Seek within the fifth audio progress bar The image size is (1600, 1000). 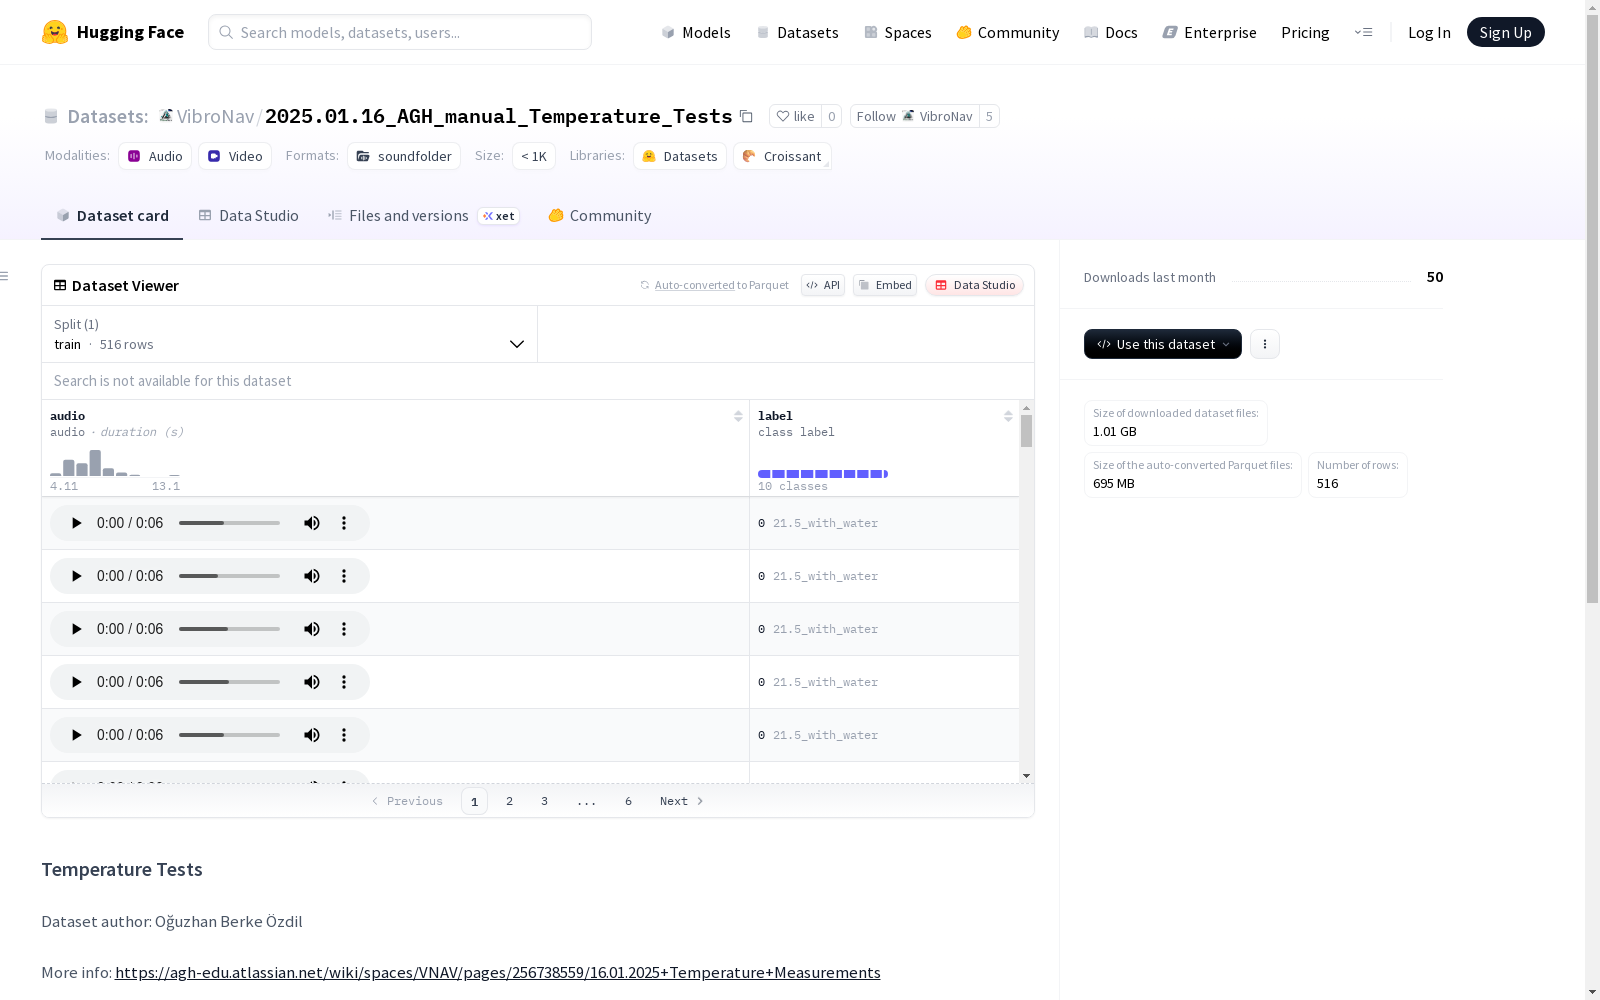click(229, 735)
